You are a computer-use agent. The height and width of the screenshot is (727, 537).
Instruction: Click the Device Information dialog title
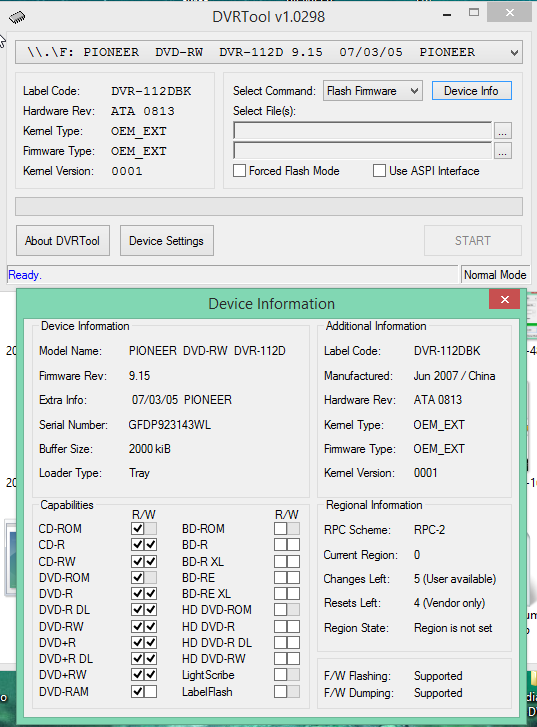pos(271,304)
